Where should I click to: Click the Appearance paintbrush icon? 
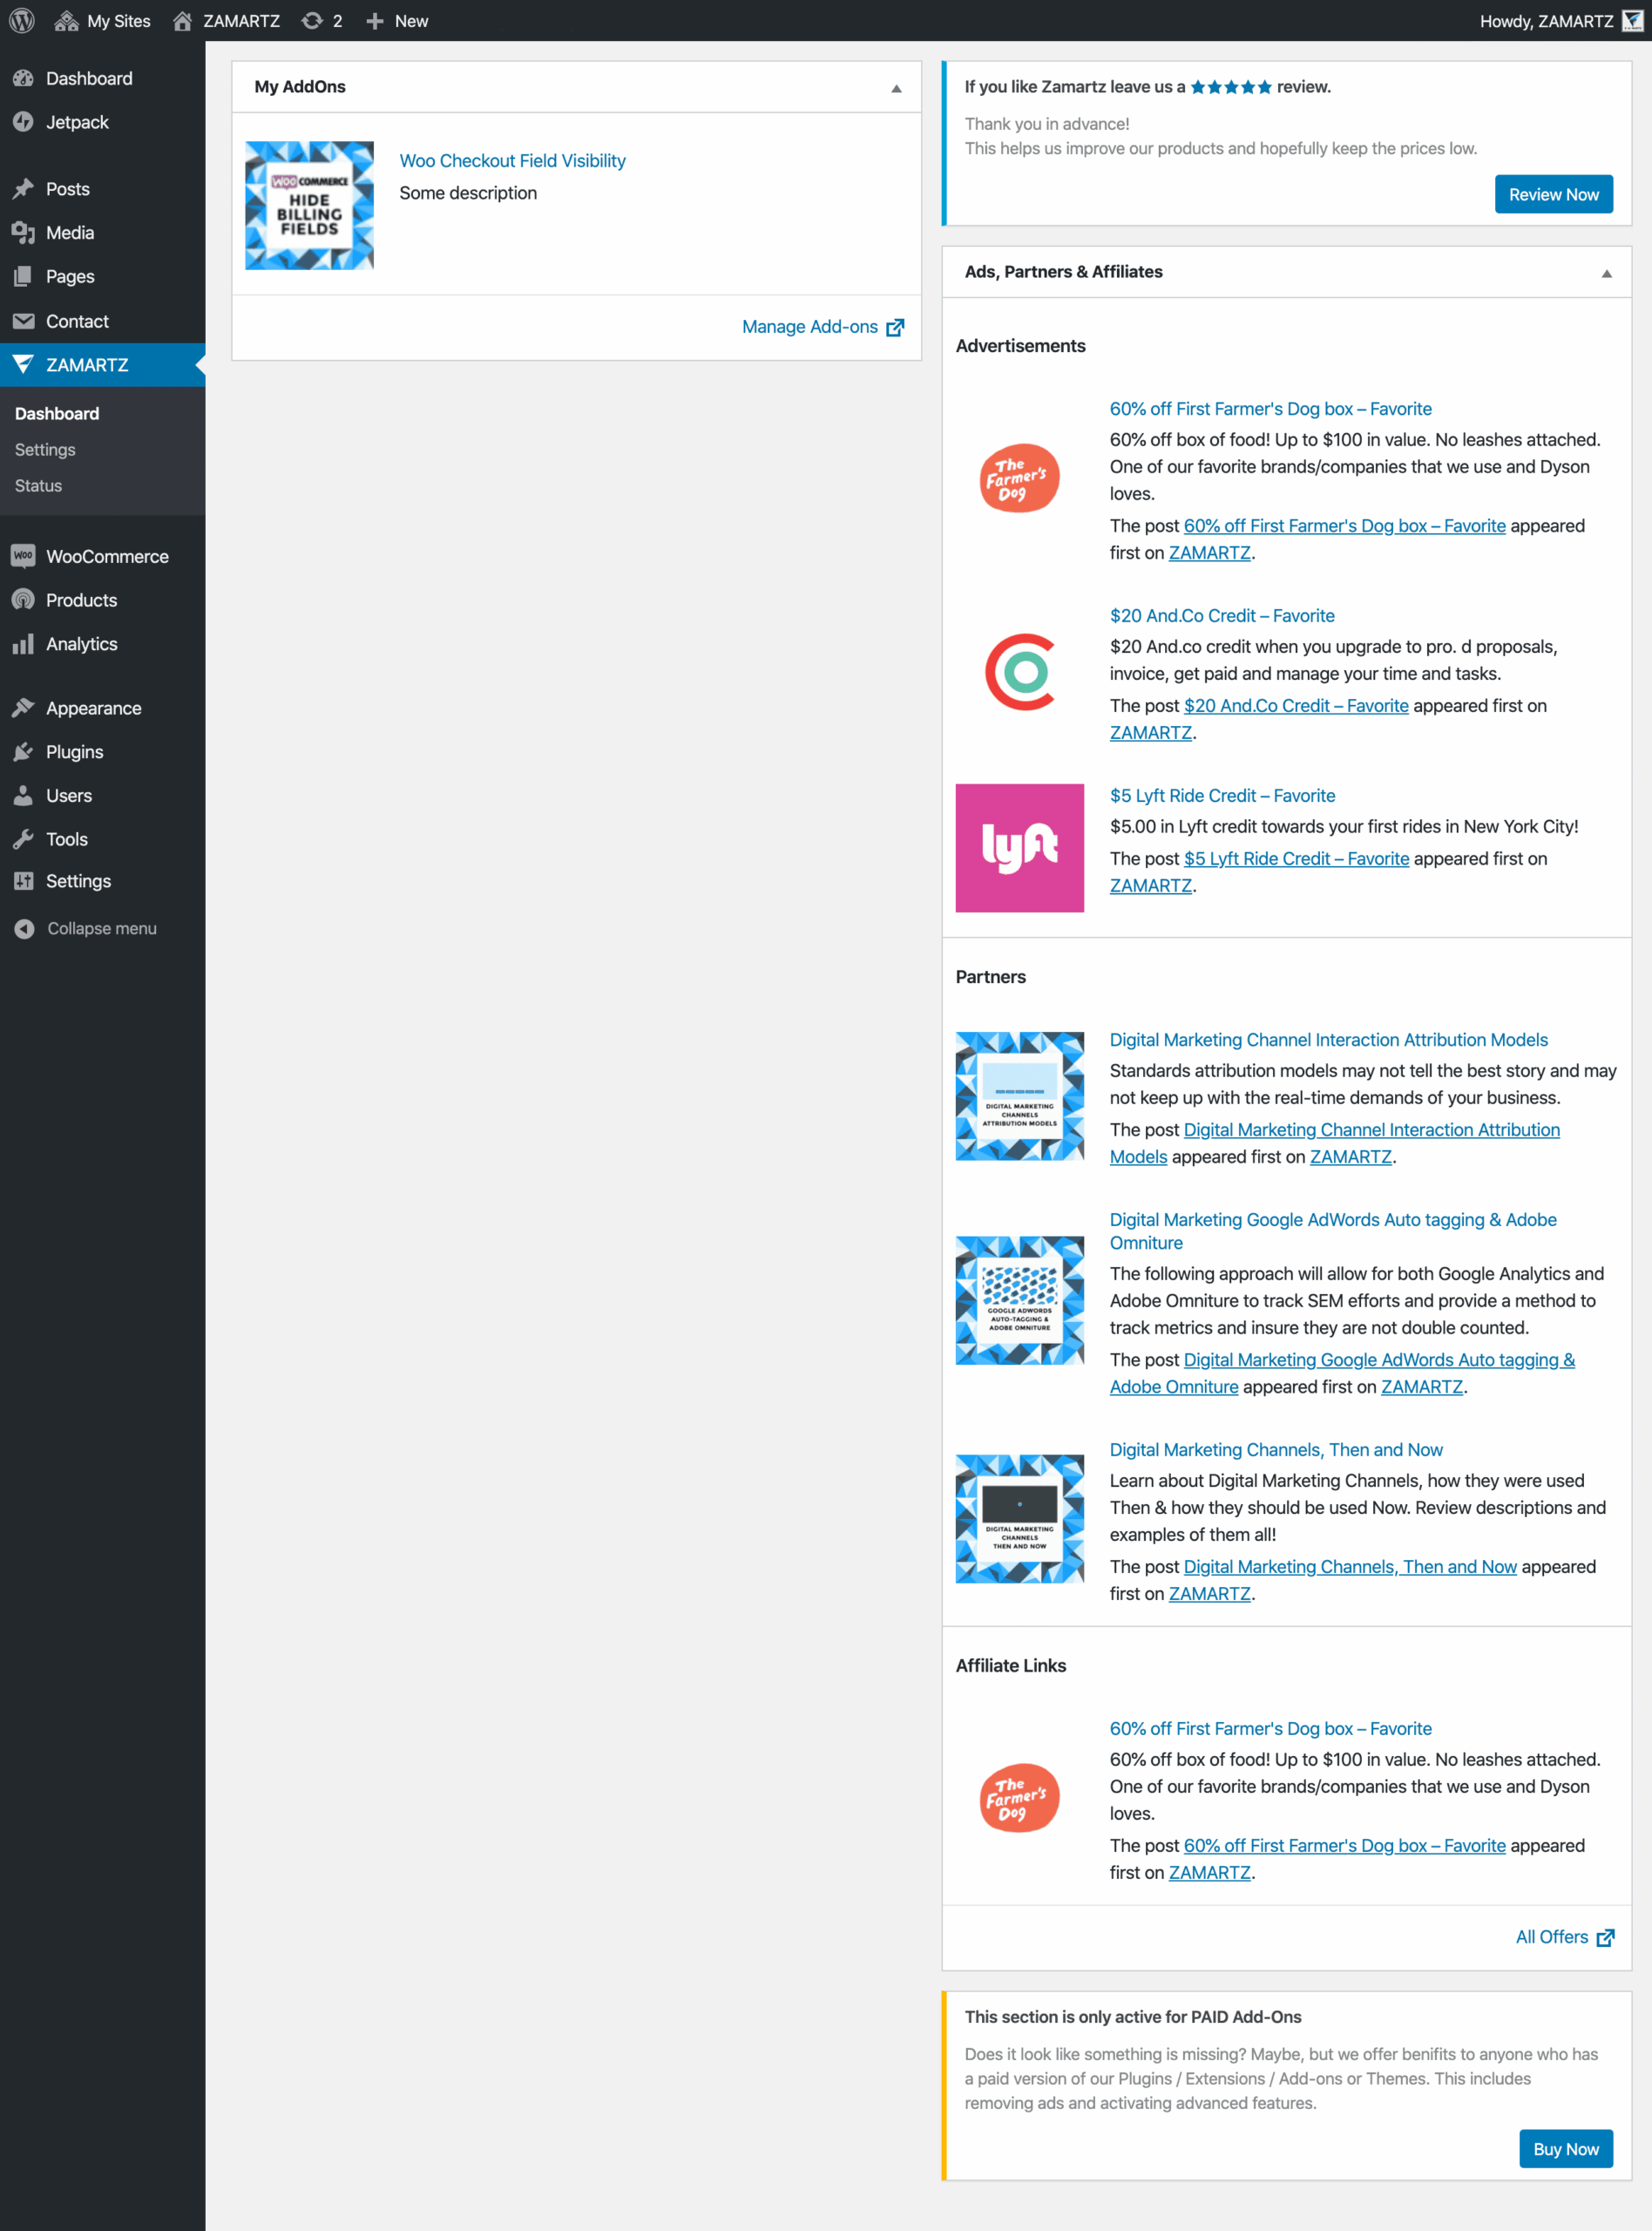coord(23,707)
